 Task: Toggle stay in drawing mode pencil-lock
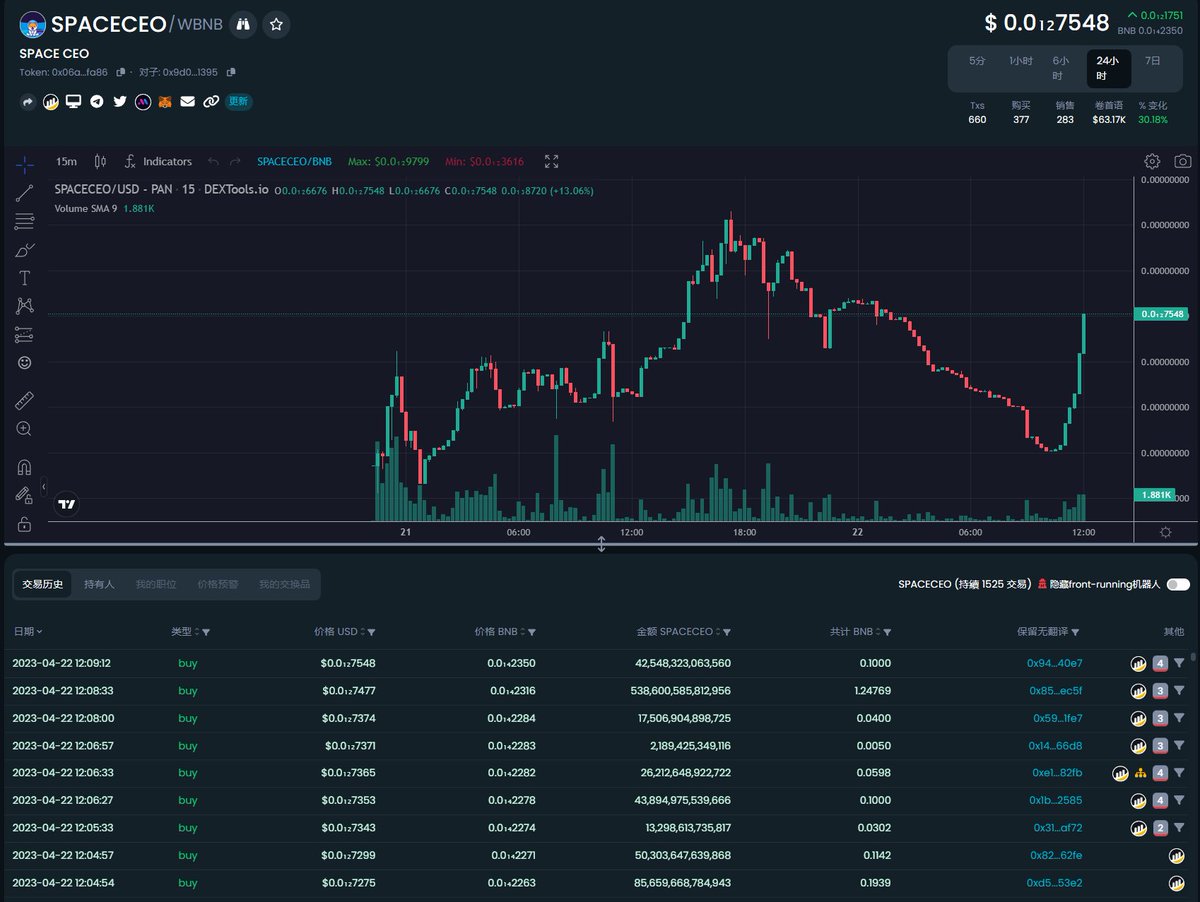24,495
